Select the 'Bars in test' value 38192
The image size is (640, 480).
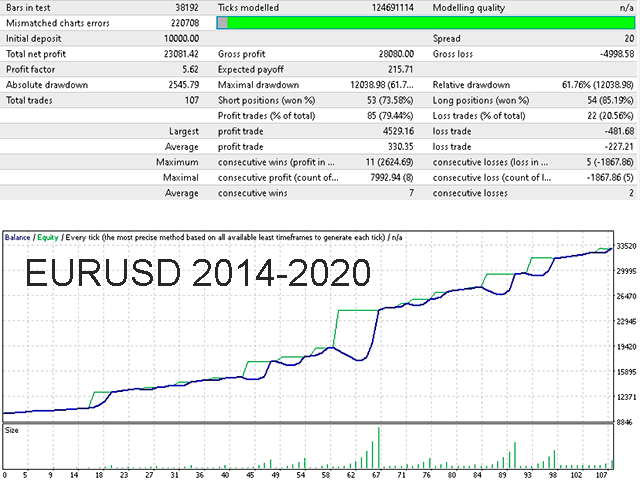click(x=187, y=8)
